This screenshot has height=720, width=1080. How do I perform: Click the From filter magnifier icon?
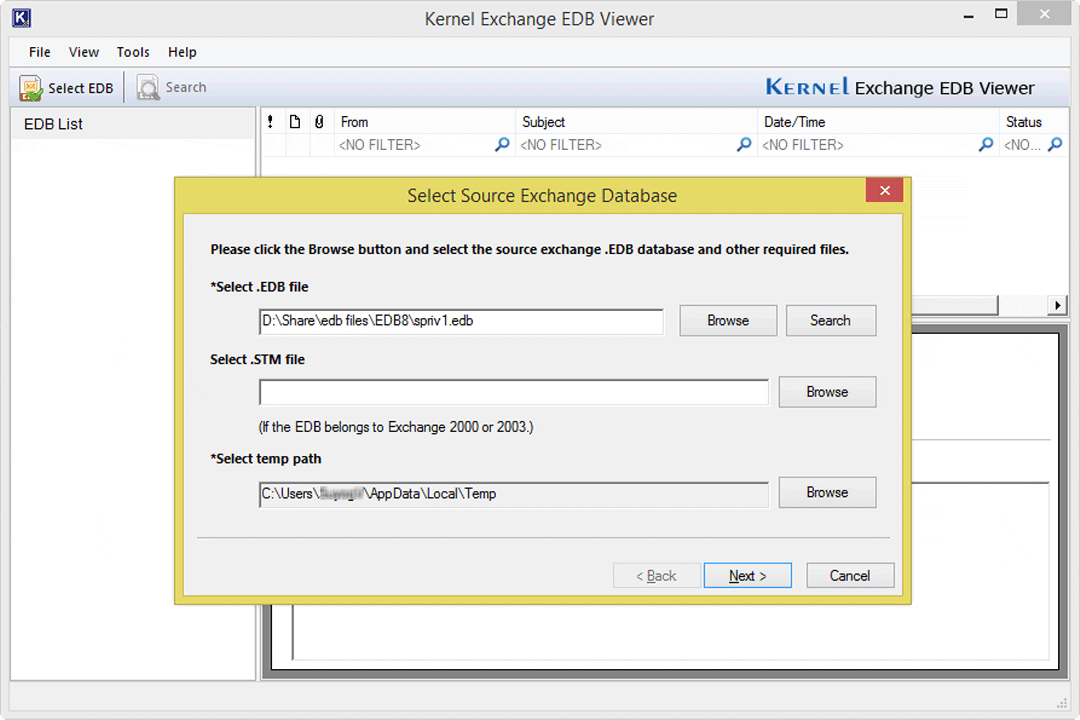[503, 145]
